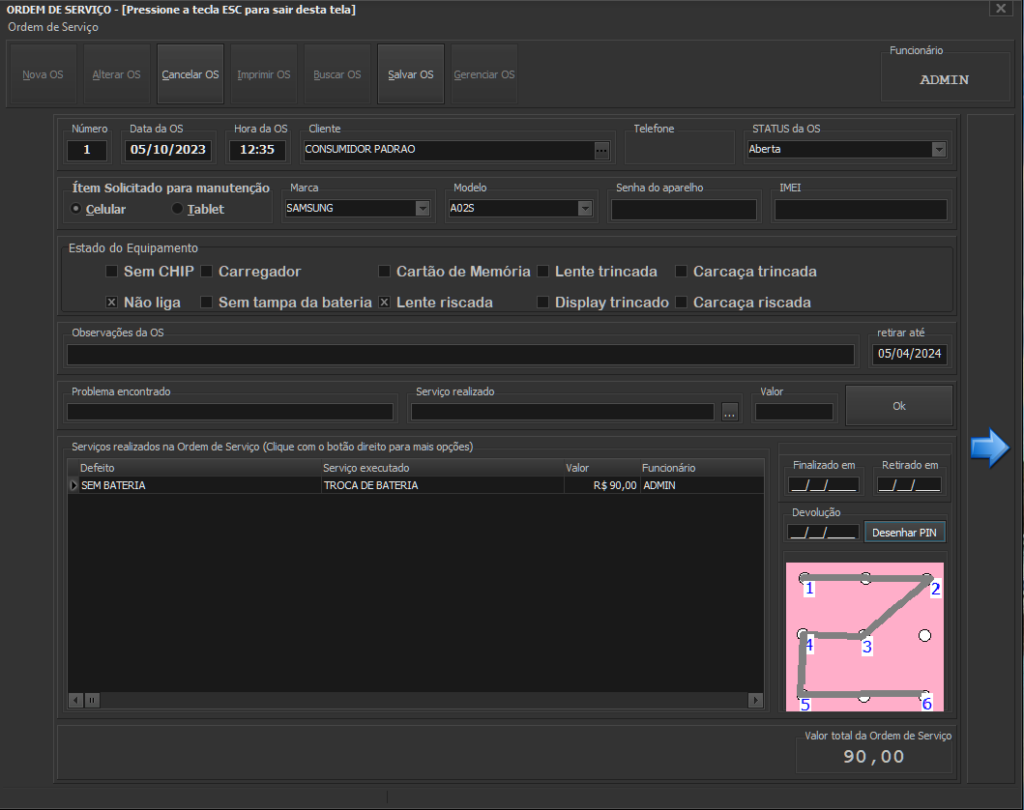
Task: Click the Desenhar PIN button
Action: tap(904, 533)
